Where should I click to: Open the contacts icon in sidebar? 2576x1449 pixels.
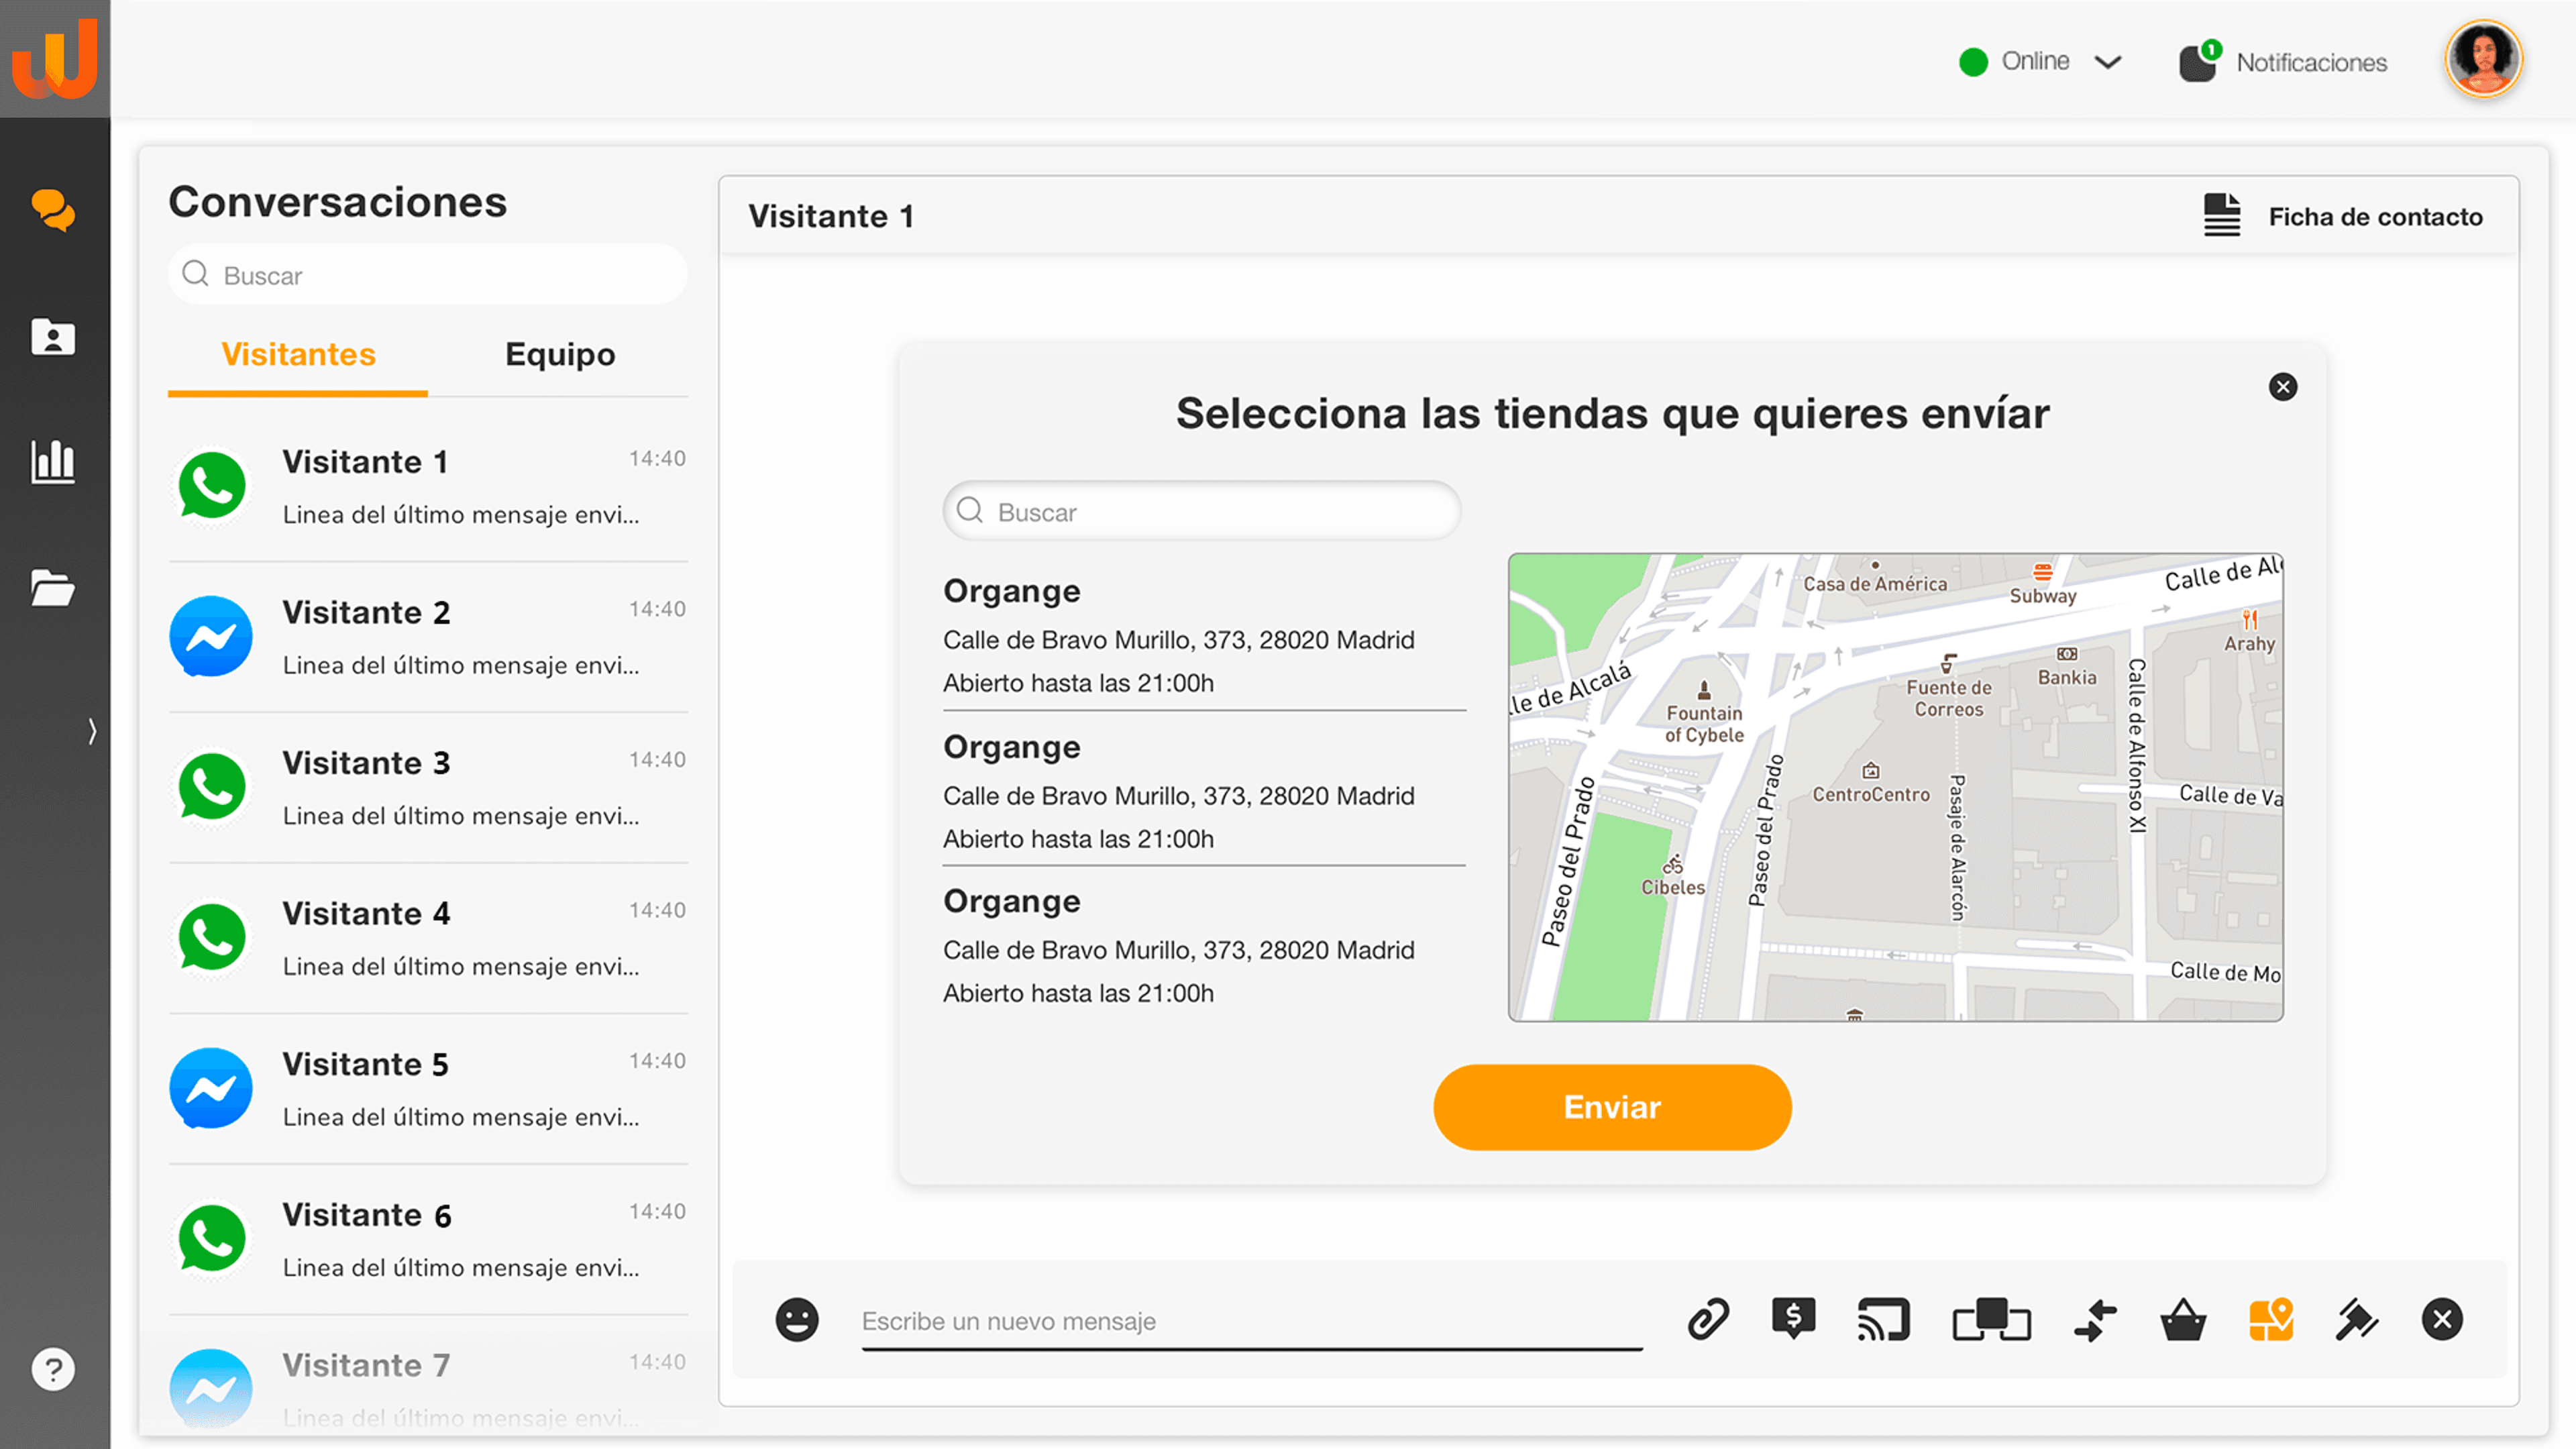53,337
